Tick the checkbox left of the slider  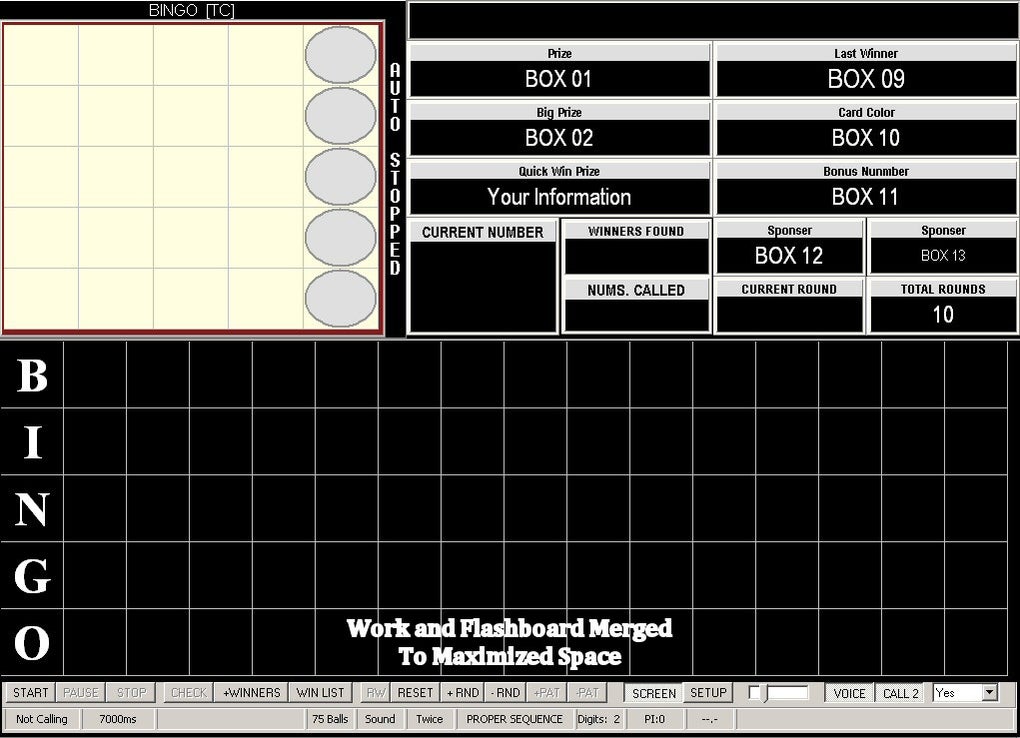(x=757, y=691)
